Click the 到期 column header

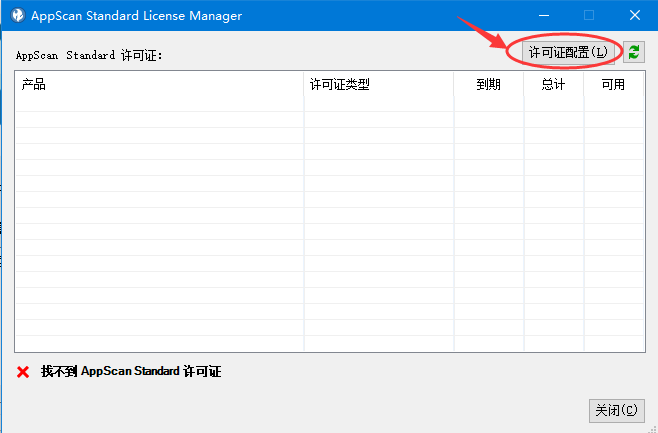[489, 85]
